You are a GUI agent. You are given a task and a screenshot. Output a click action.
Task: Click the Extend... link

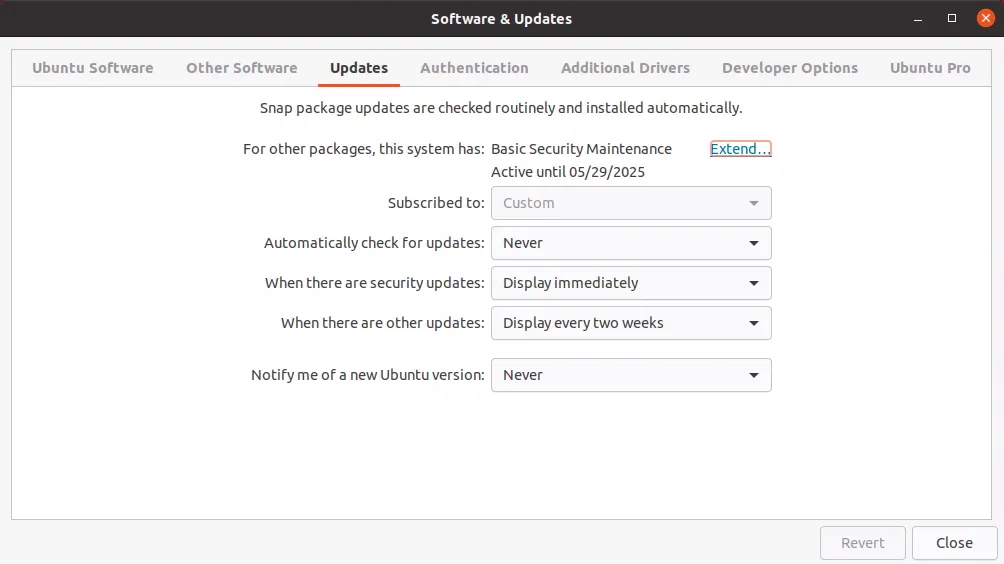pos(741,149)
